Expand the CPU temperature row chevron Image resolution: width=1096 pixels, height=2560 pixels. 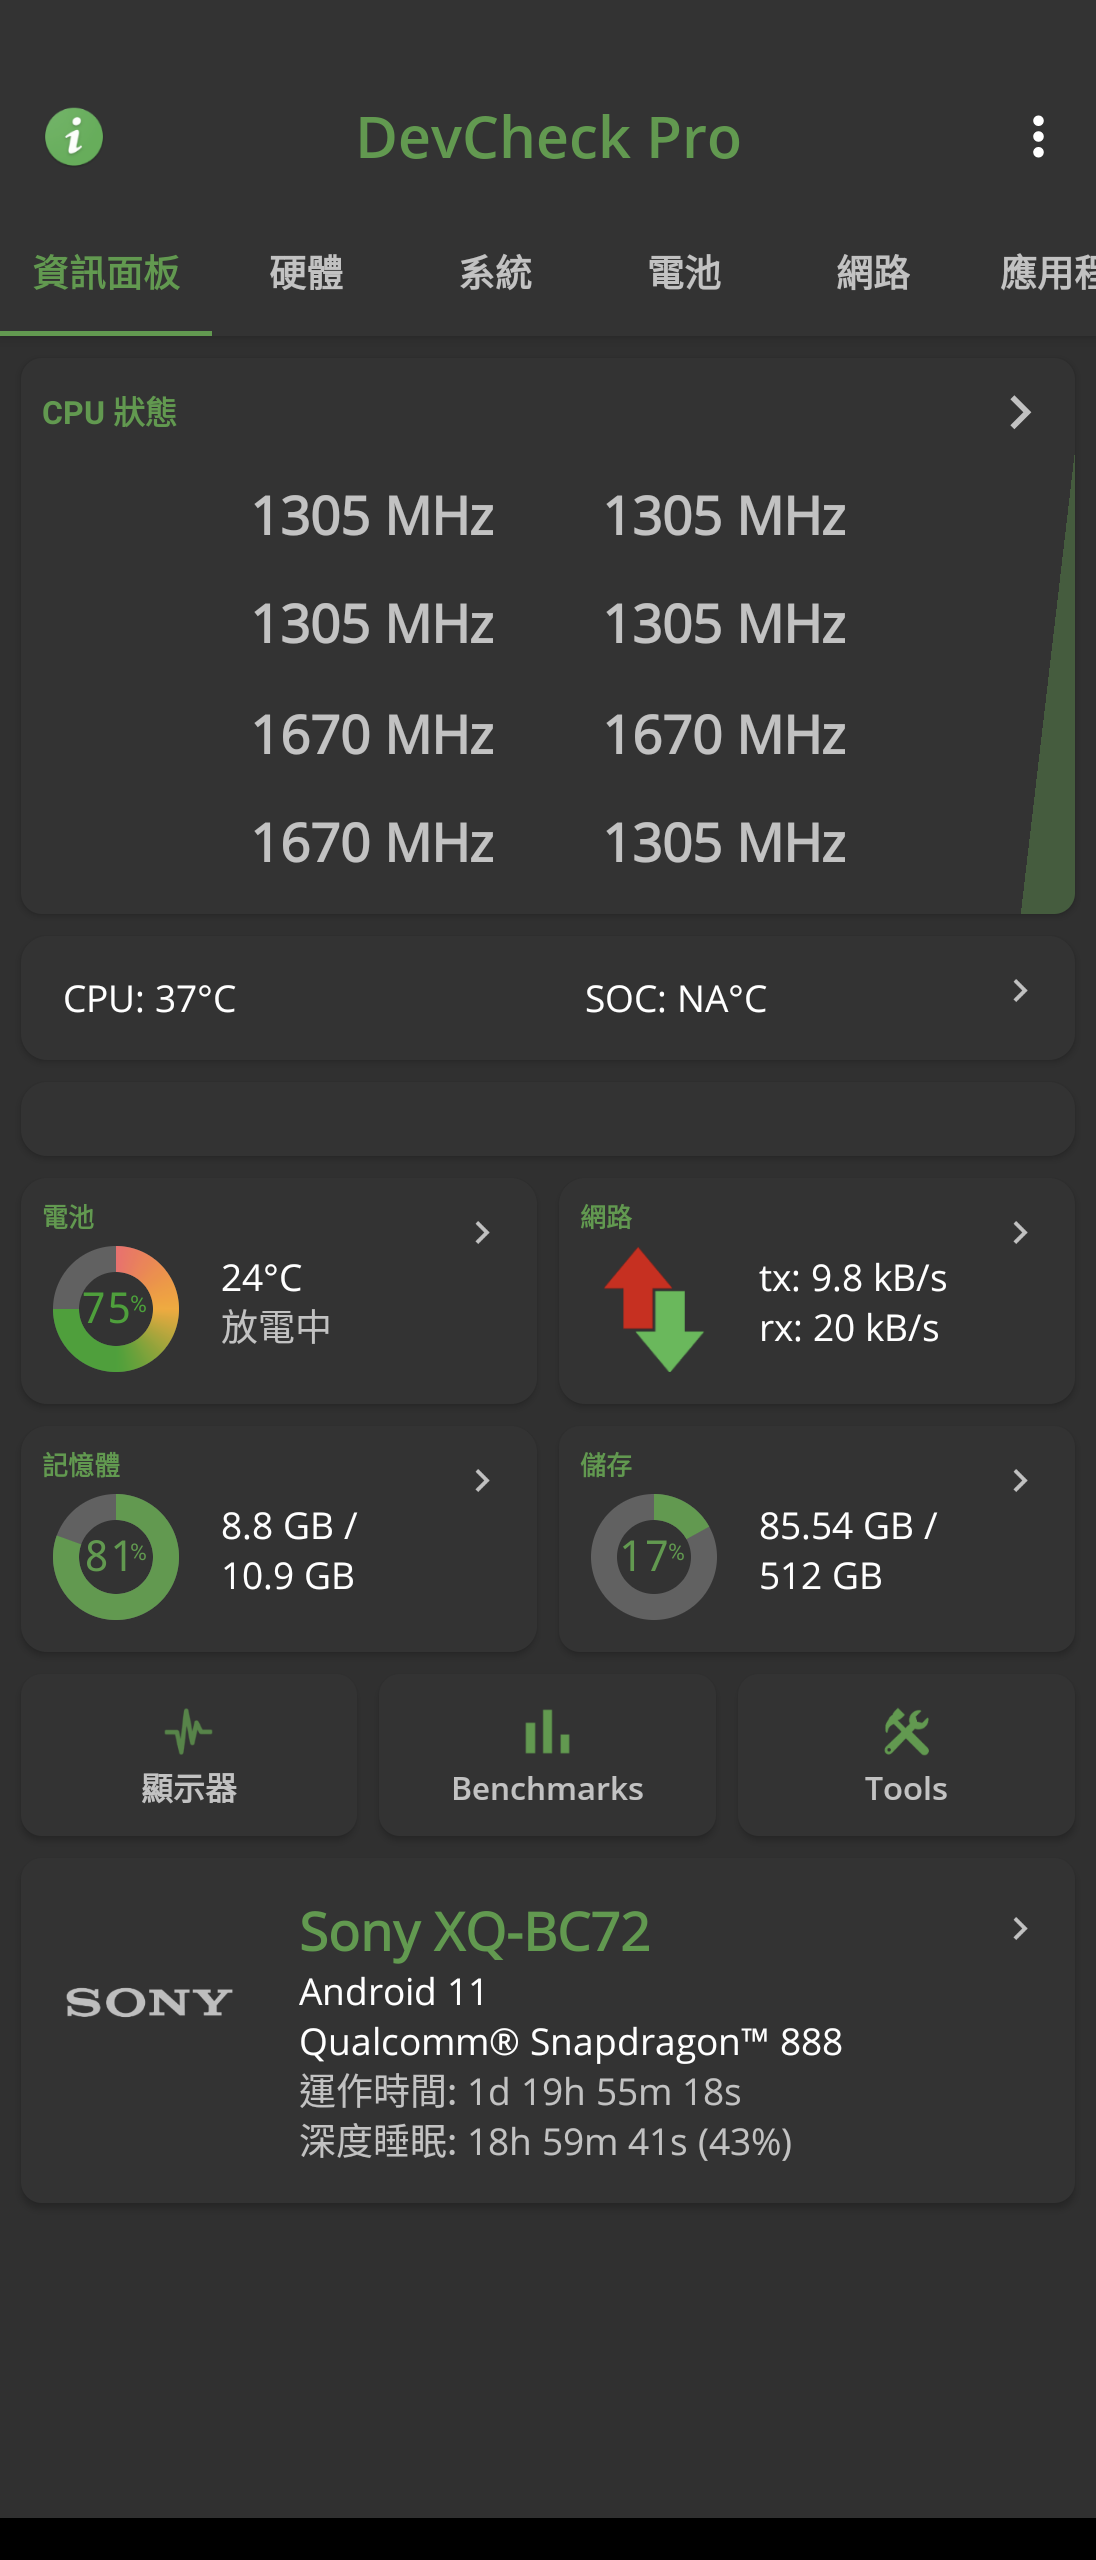coord(1020,991)
